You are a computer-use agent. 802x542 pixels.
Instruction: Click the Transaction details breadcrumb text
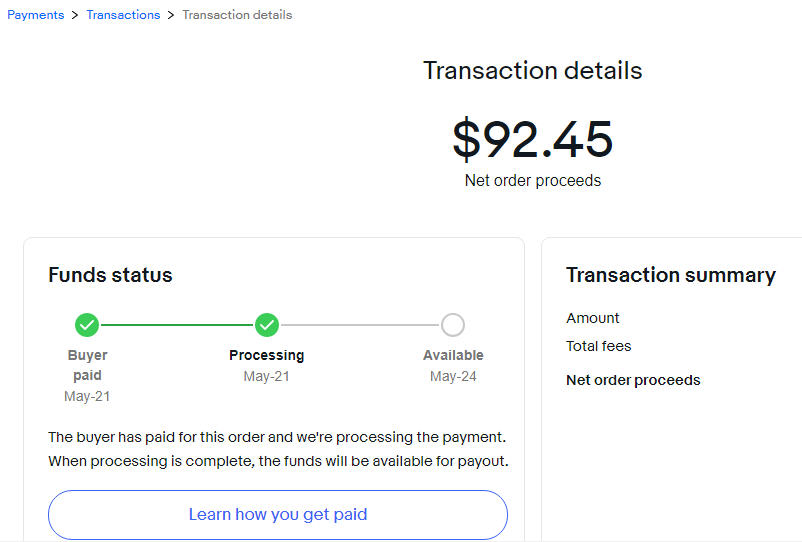pyautogui.click(x=237, y=15)
